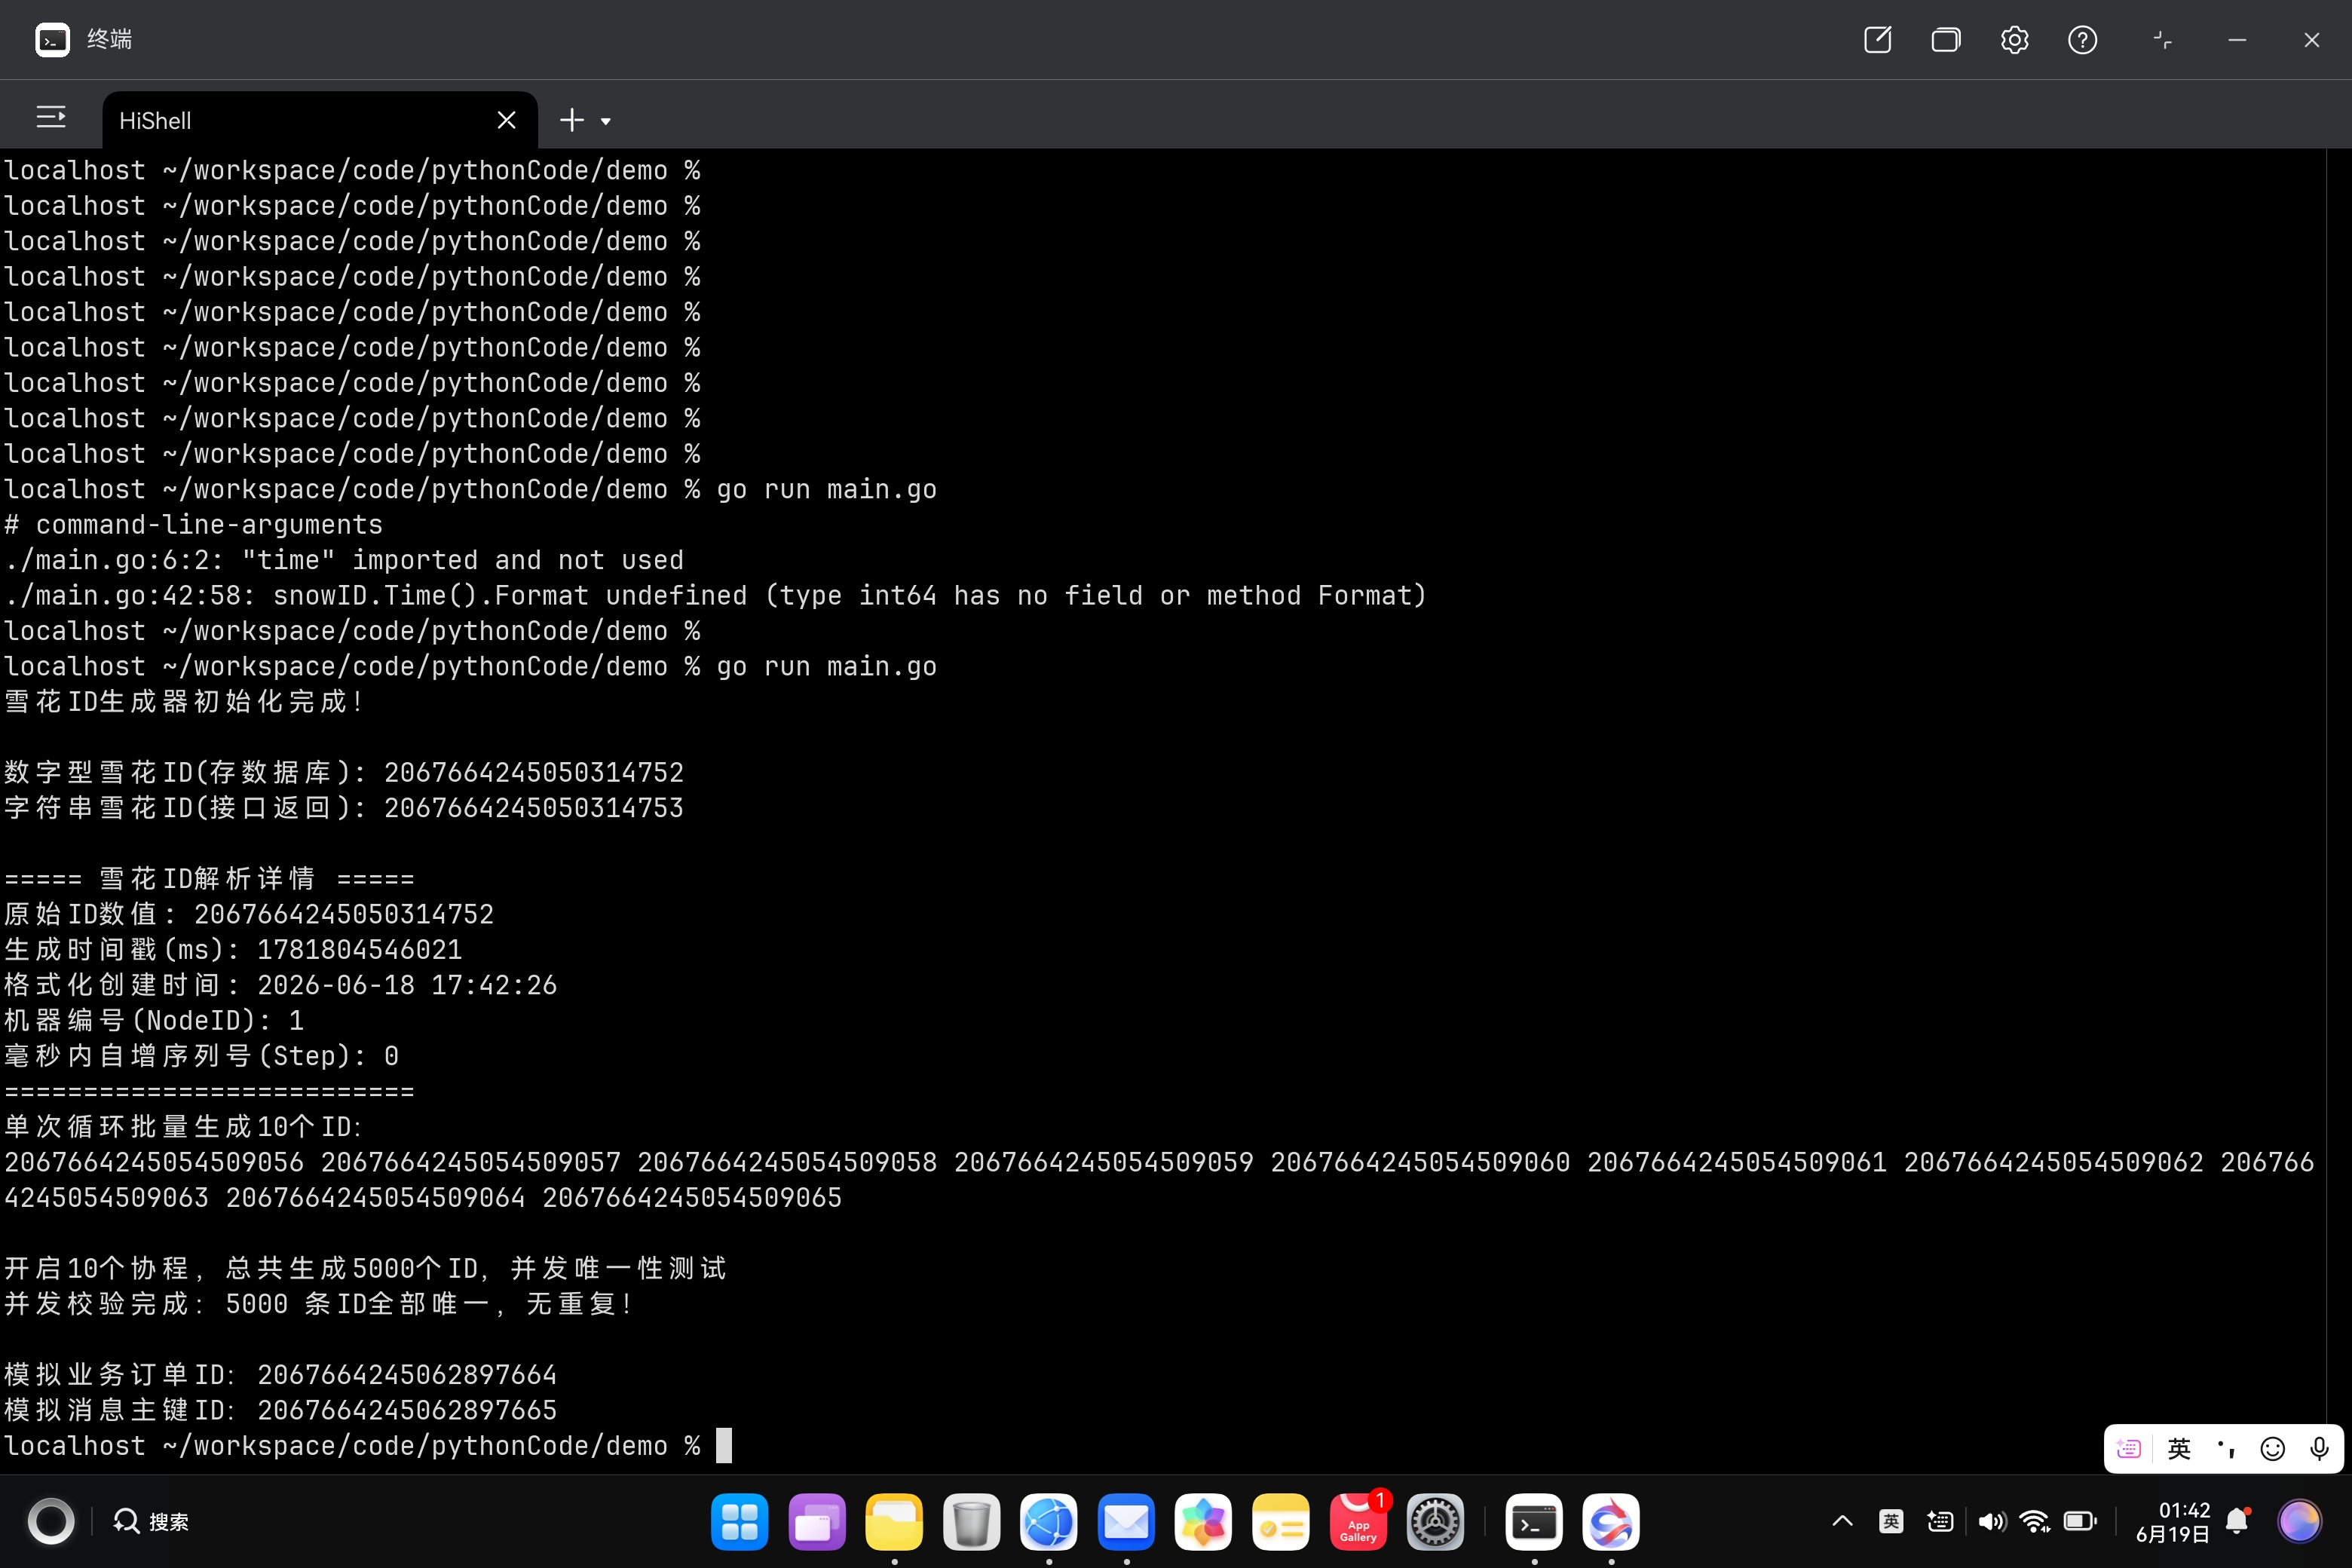Click the timestamp value 1781804546021
Viewport: 2352px width, 1568px height.
point(359,950)
